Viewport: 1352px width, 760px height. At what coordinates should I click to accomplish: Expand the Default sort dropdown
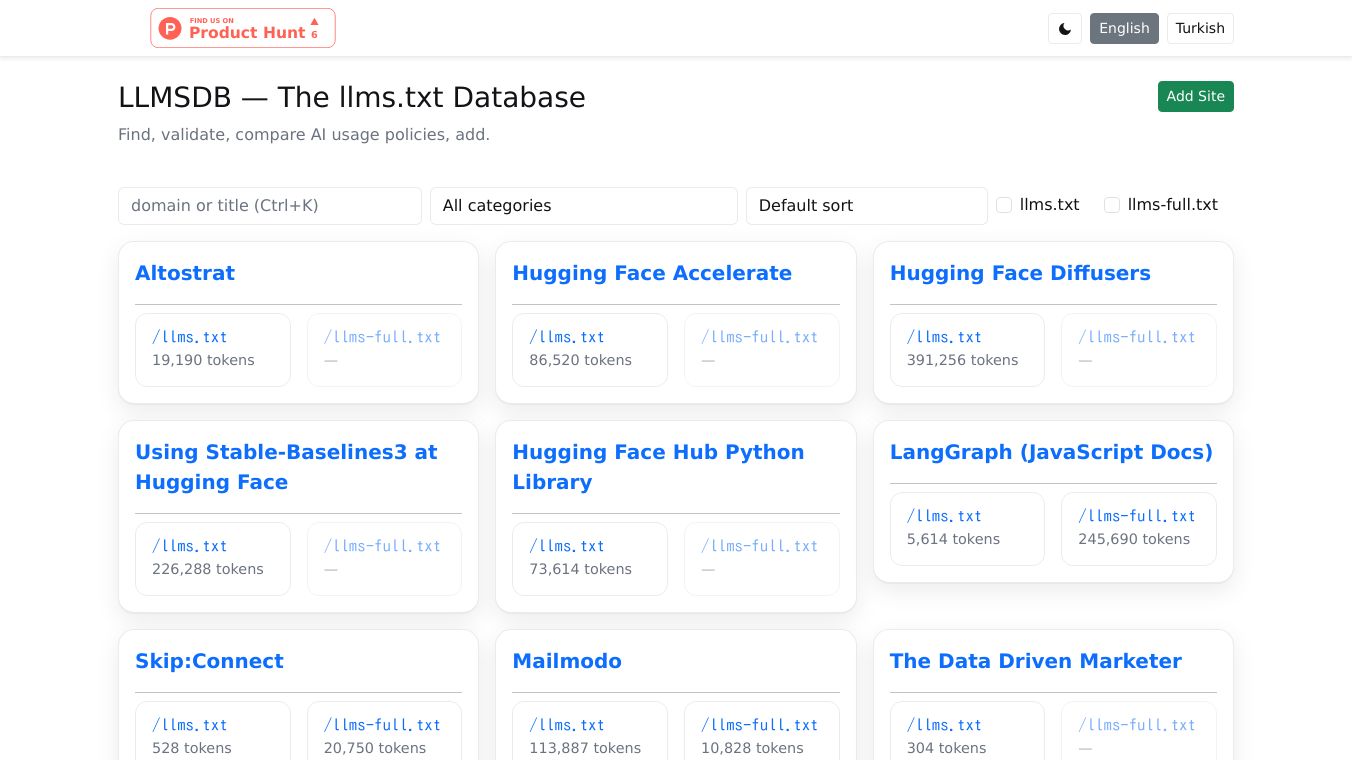click(x=866, y=206)
